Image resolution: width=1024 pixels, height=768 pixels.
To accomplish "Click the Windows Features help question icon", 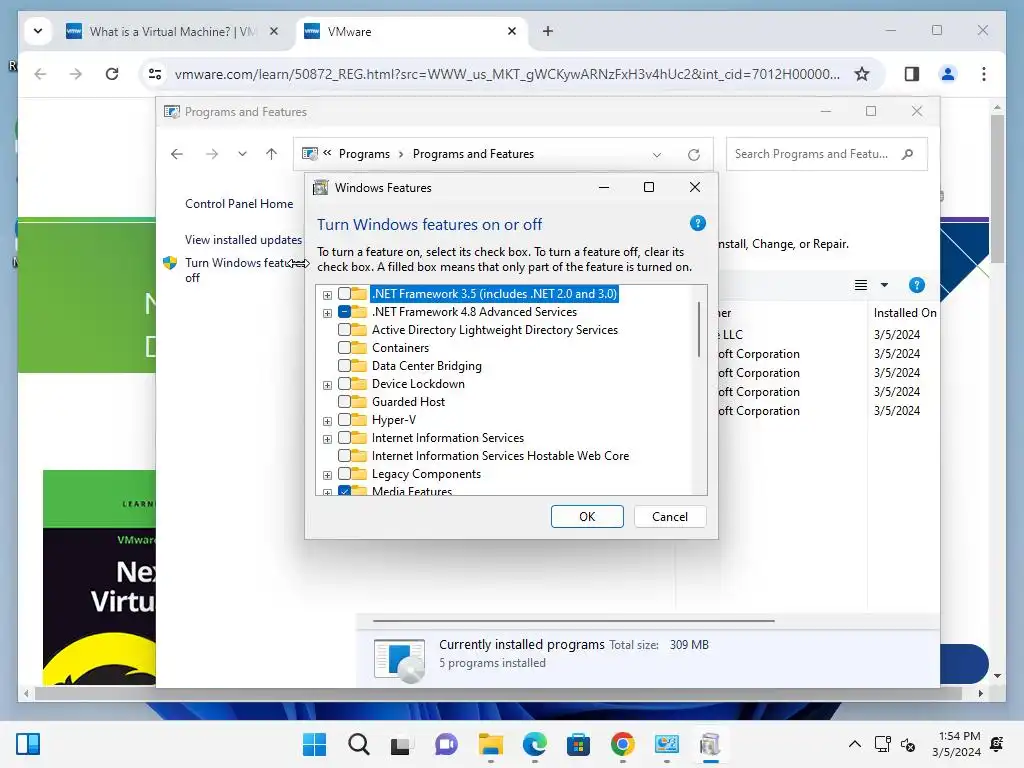I will 697,223.
